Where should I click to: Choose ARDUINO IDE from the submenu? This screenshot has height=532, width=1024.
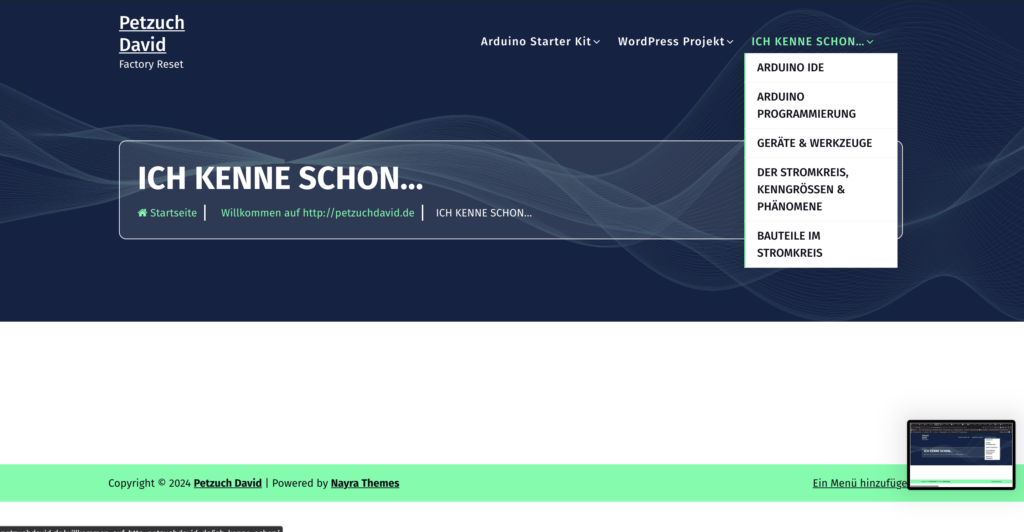790,68
